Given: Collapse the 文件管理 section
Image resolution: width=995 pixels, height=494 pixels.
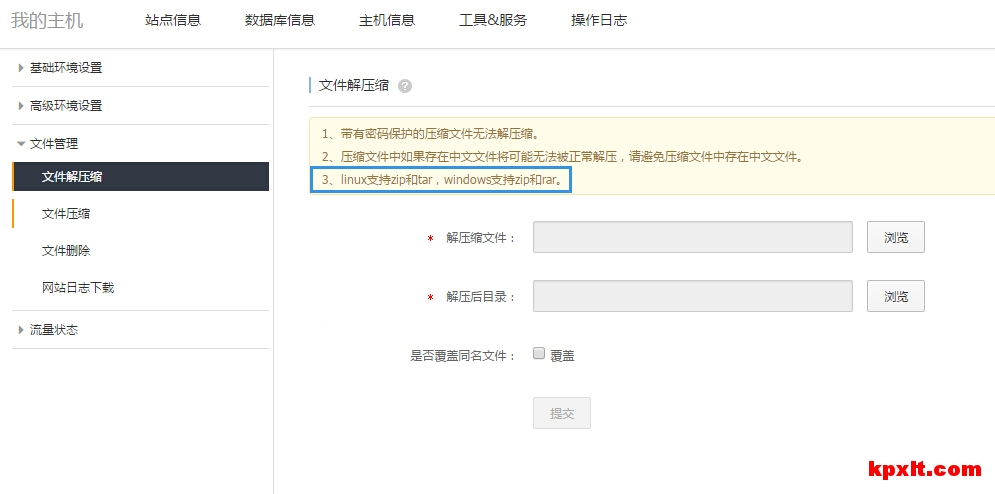Looking at the screenshot, I should 53,144.
